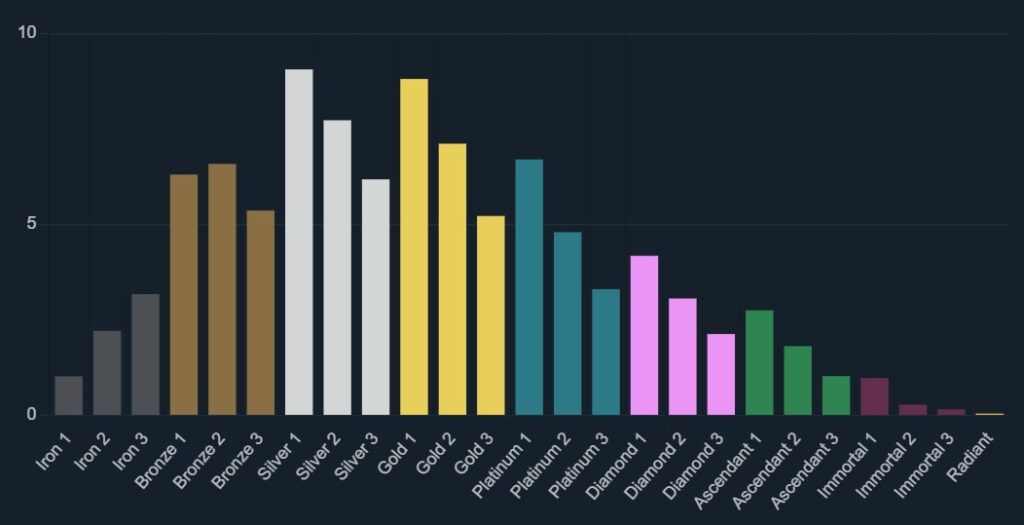Image resolution: width=1024 pixels, height=525 pixels.
Task: Select the Immortal 1 bar
Action: click(875, 397)
